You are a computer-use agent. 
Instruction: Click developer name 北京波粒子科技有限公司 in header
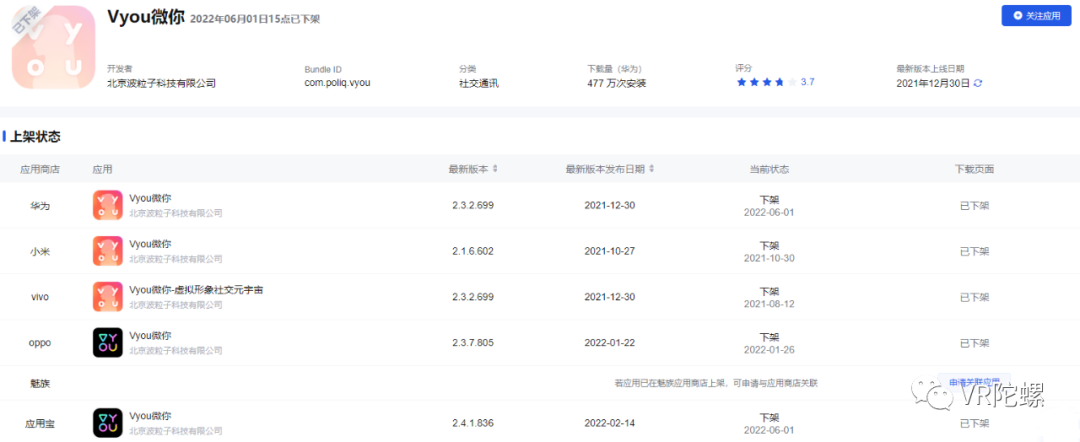point(161,83)
